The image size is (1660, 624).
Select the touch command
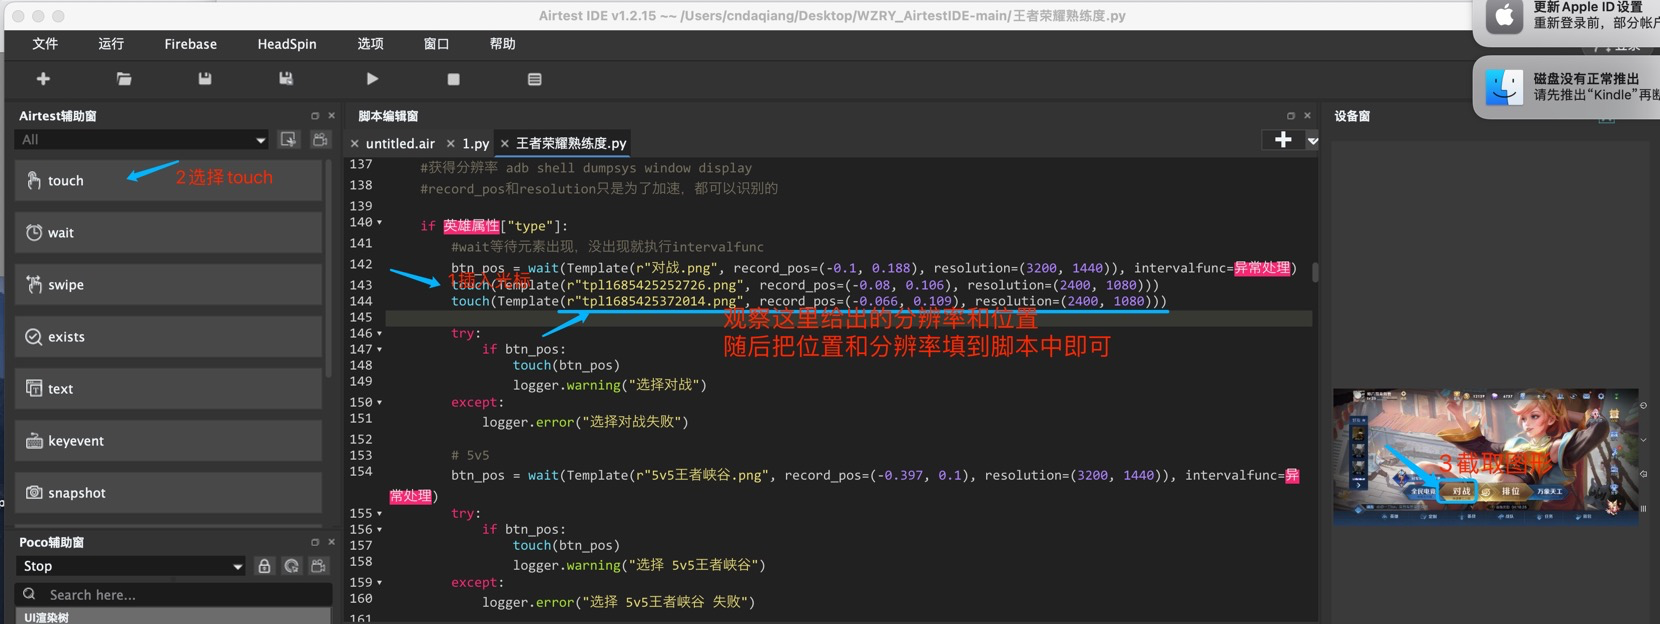coord(168,181)
